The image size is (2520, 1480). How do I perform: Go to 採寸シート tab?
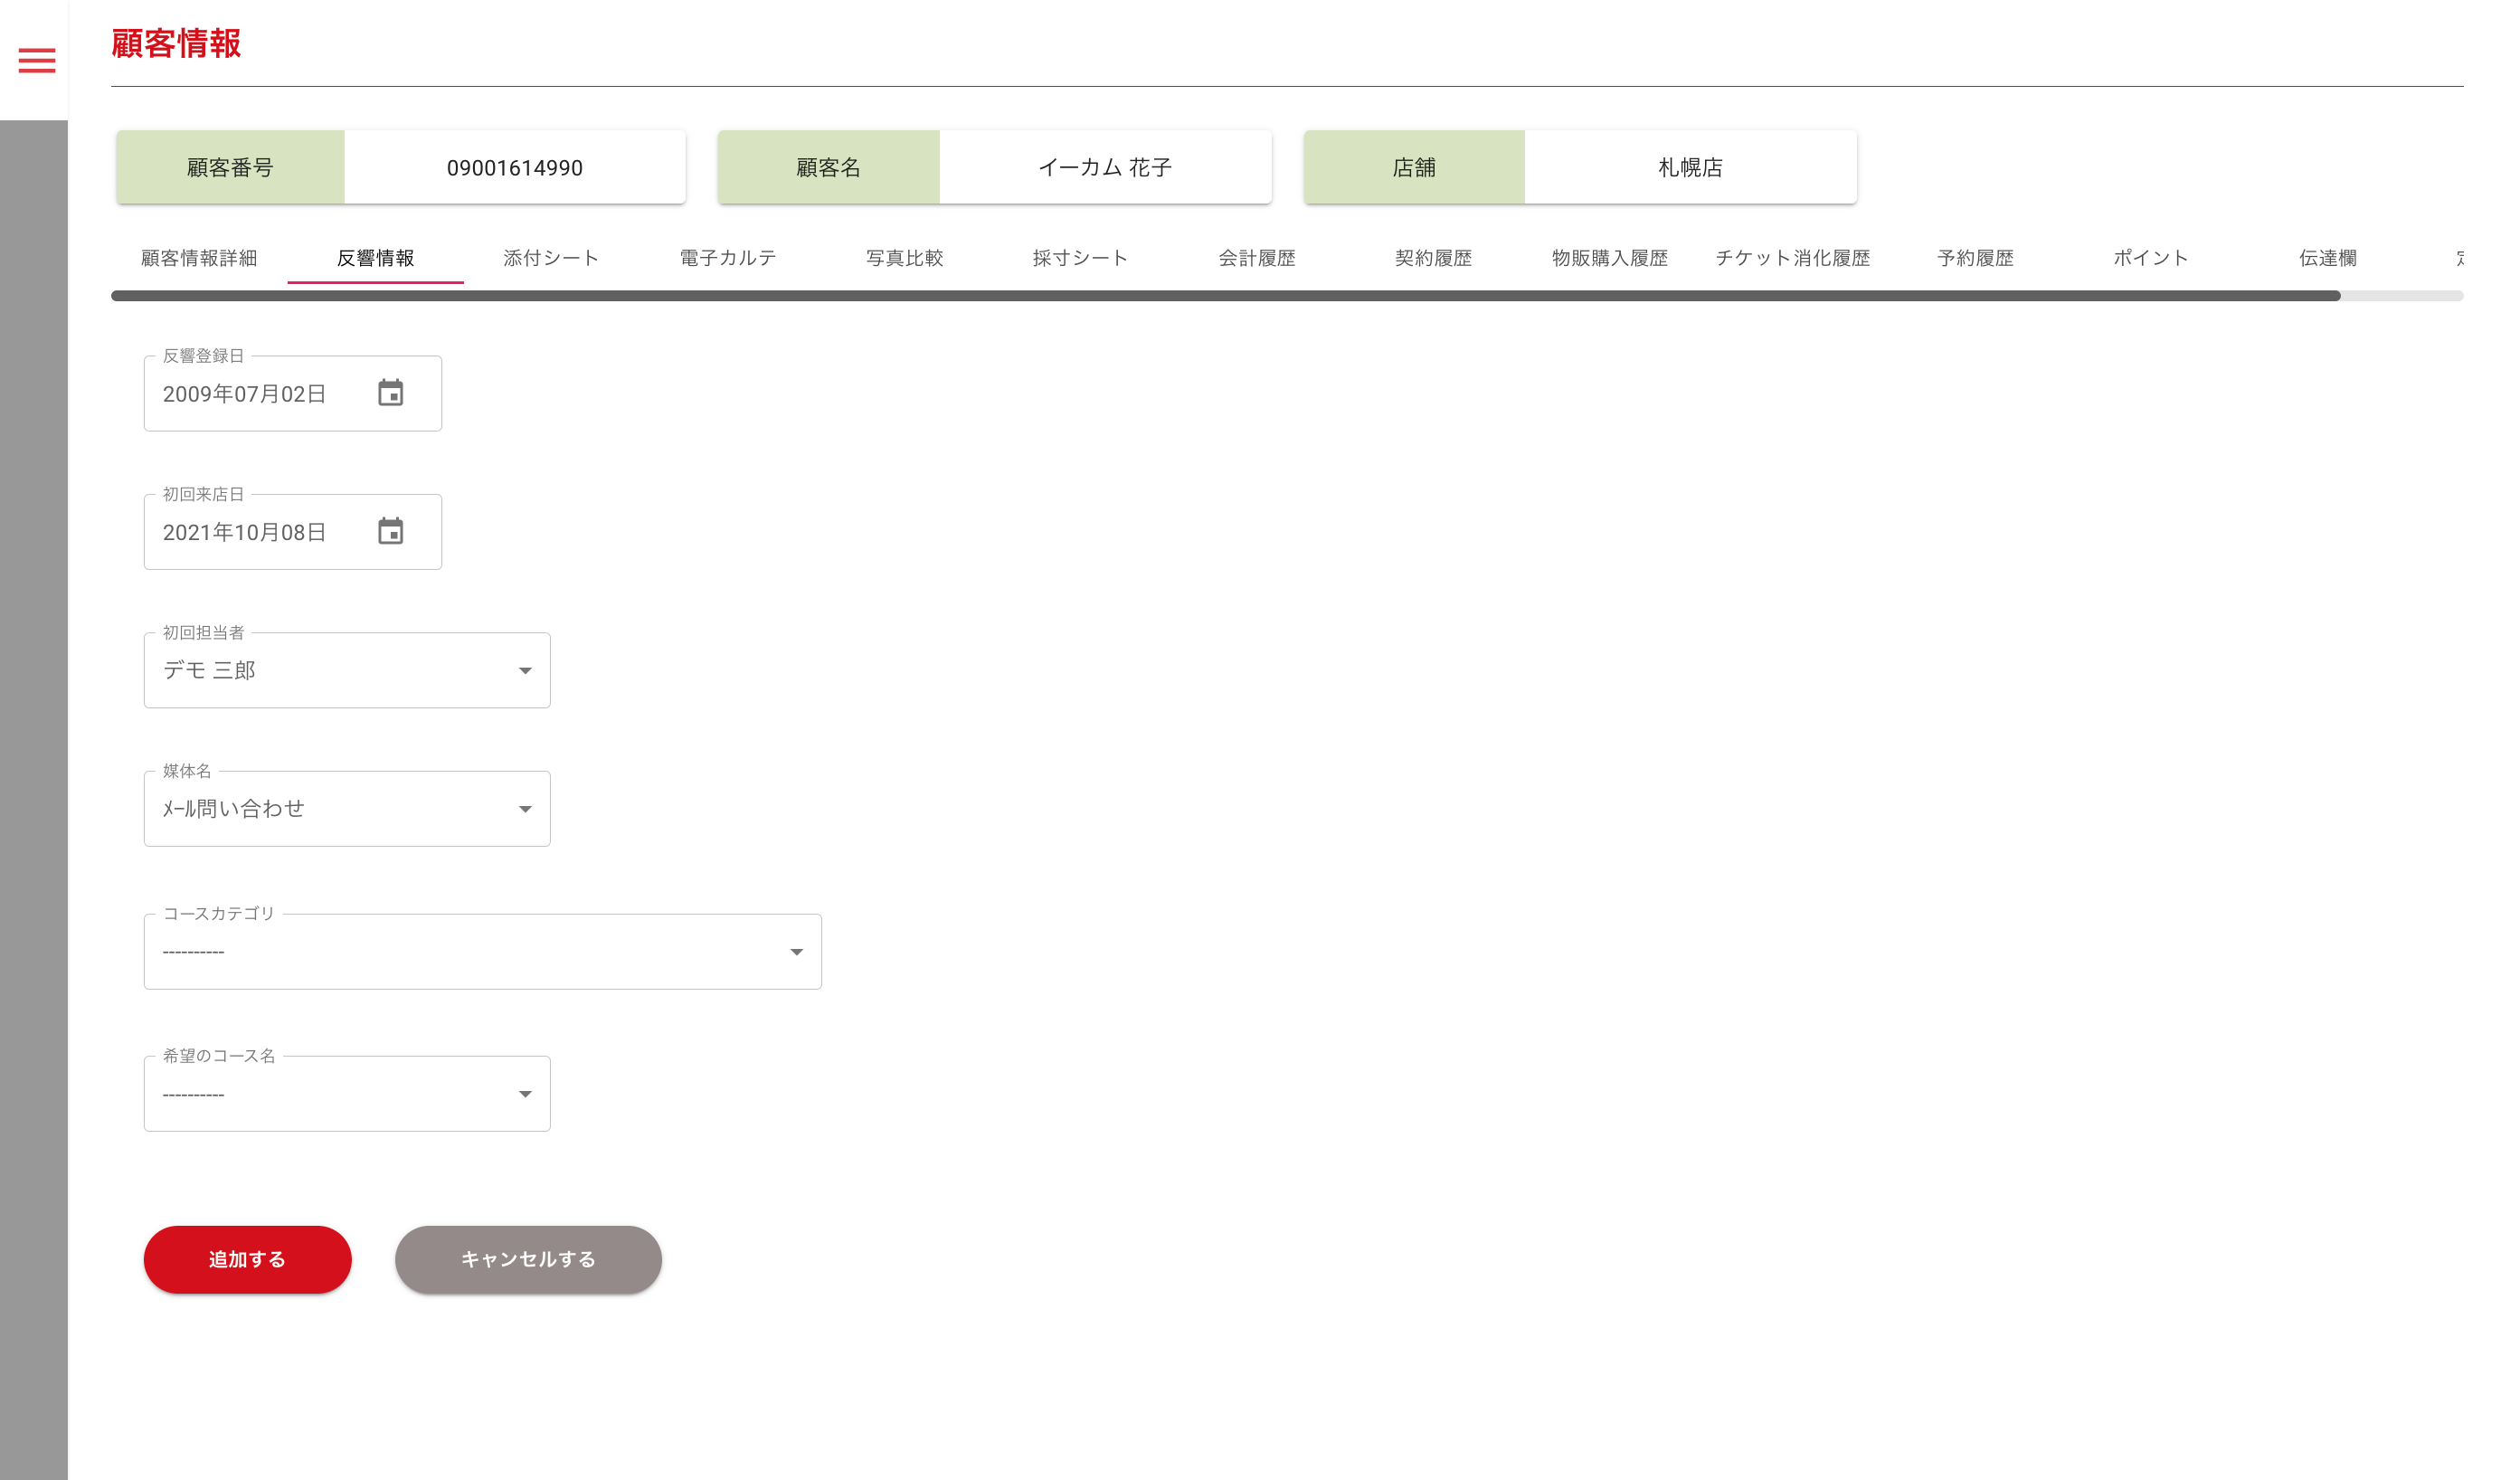(x=1080, y=258)
